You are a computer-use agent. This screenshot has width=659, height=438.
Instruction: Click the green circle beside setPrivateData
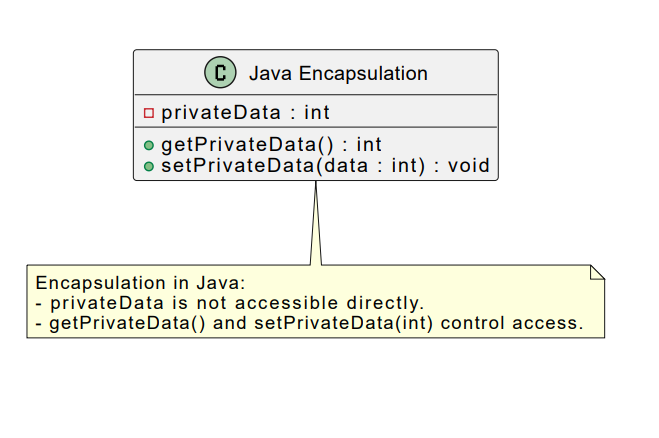tap(149, 165)
